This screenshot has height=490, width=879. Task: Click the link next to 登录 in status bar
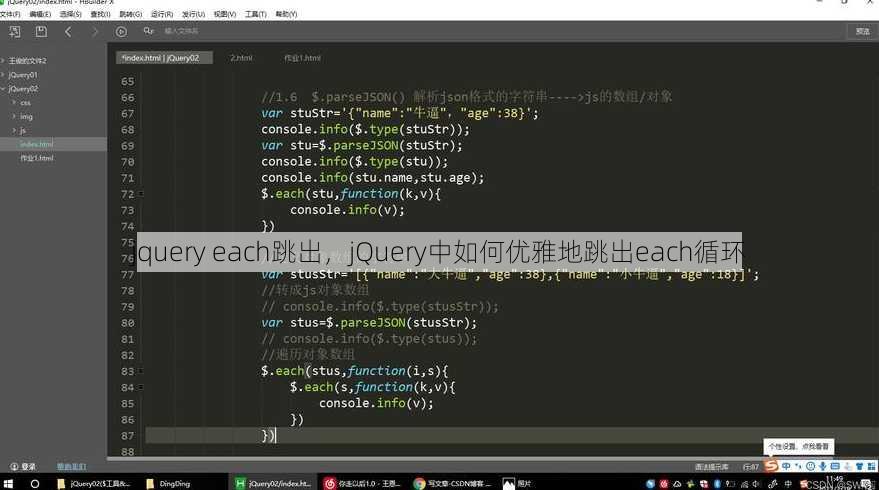pyautogui.click(x=72, y=466)
